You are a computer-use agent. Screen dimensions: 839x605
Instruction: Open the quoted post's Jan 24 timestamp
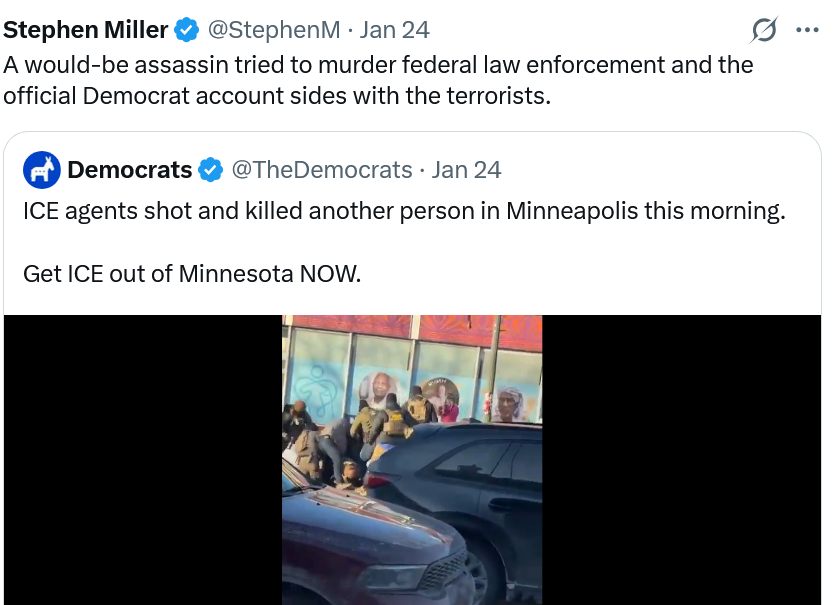(466, 170)
